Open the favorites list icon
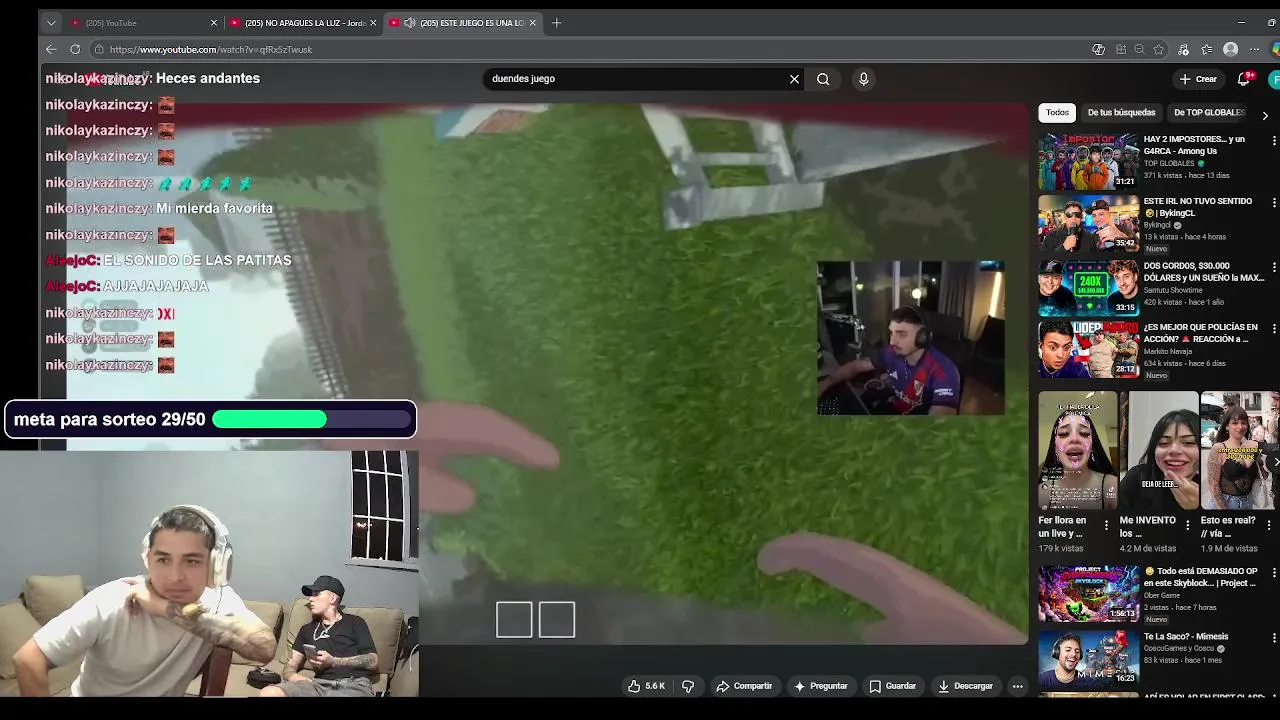 (1207, 49)
